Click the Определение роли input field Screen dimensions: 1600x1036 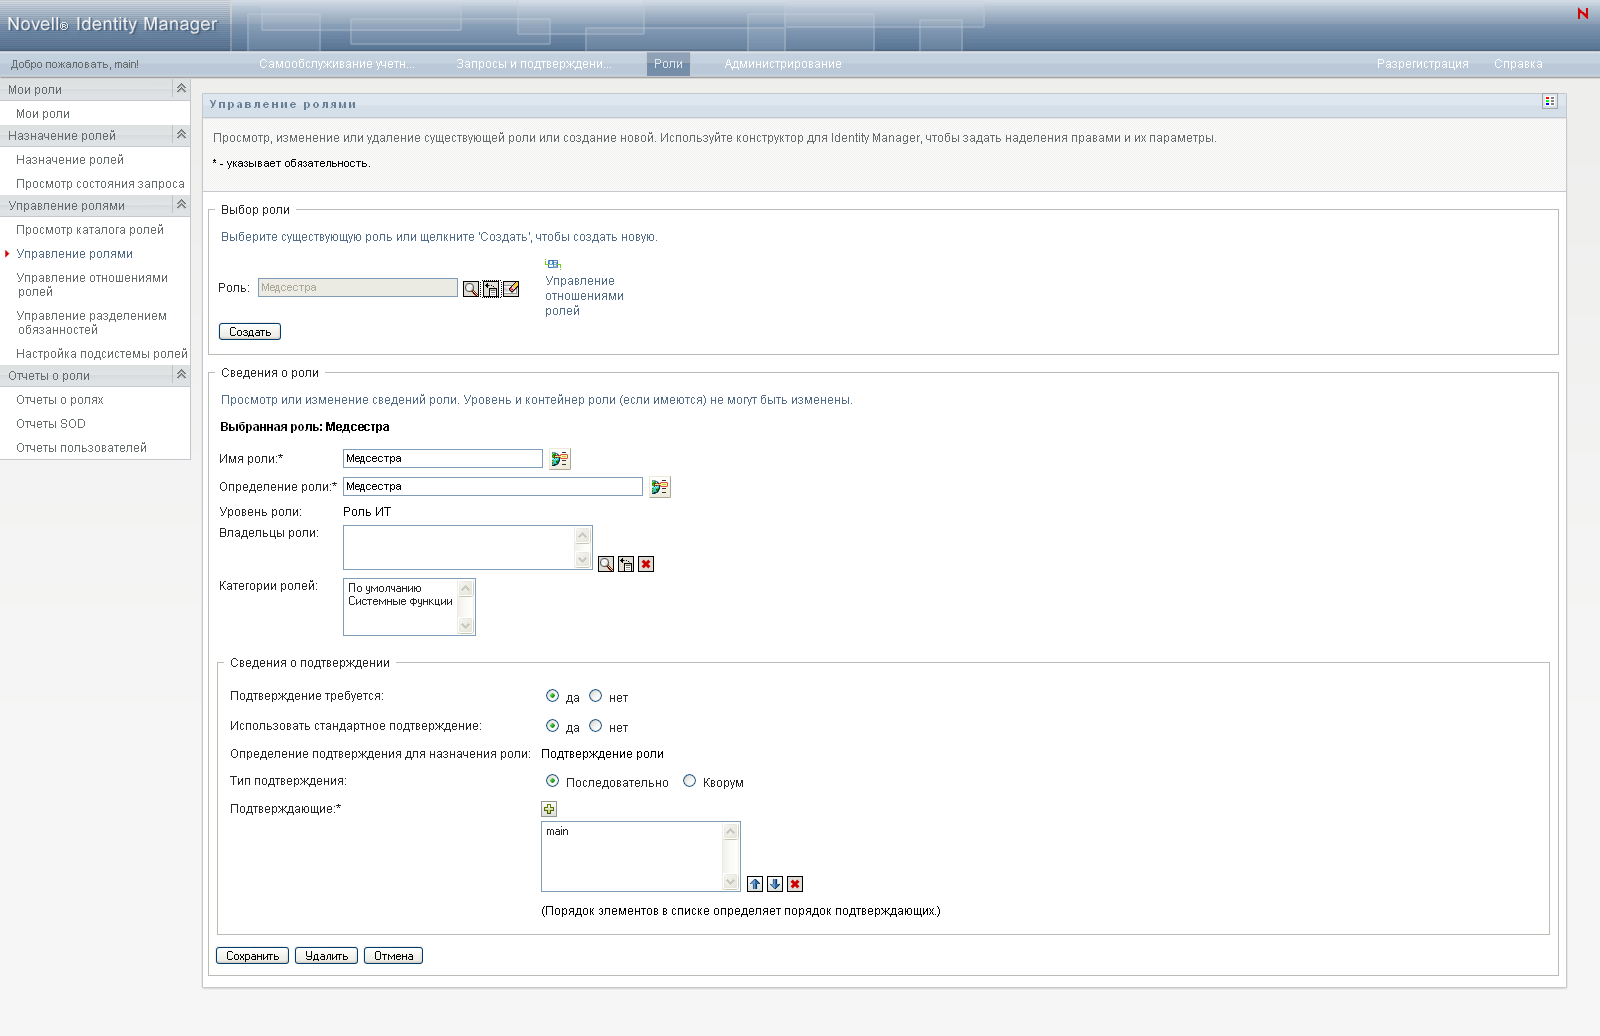pyautogui.click(x=493, y=487)
